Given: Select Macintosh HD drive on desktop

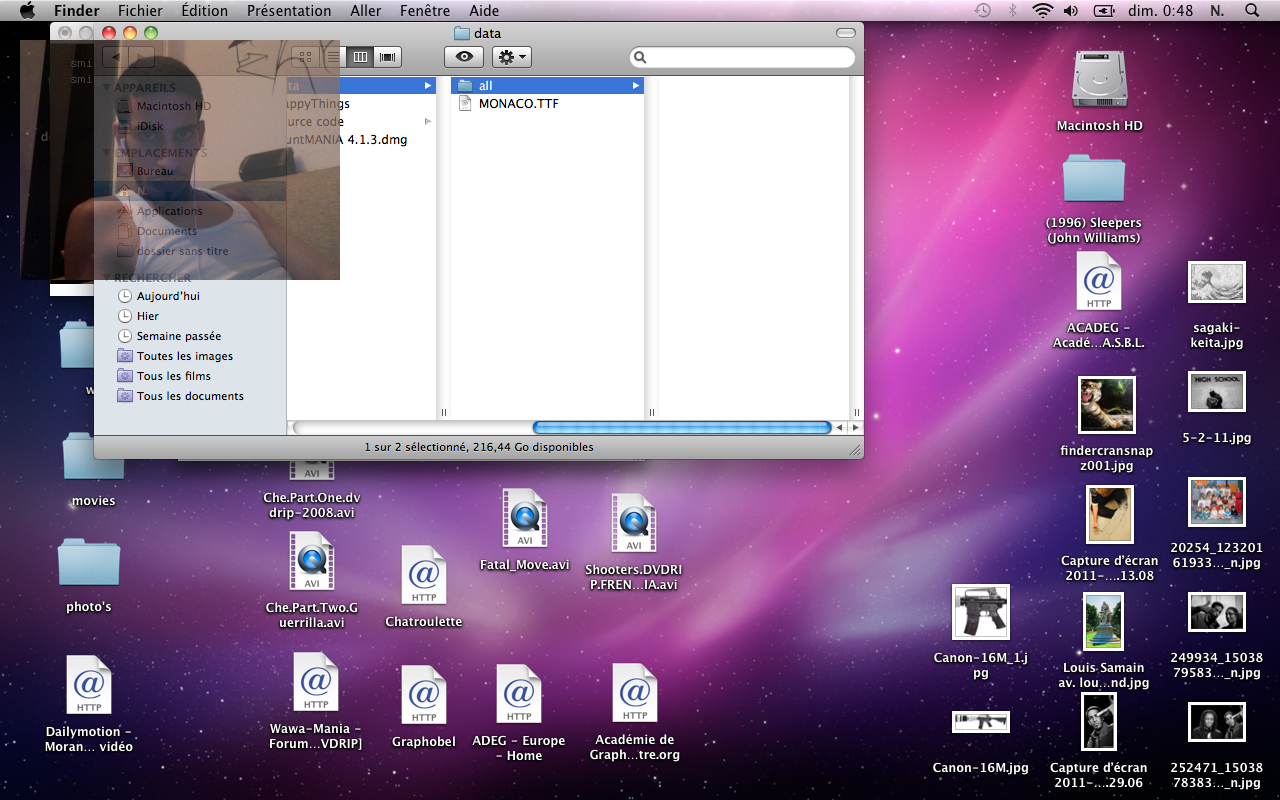Looking at the screenshot, I should coord(1099,80).
